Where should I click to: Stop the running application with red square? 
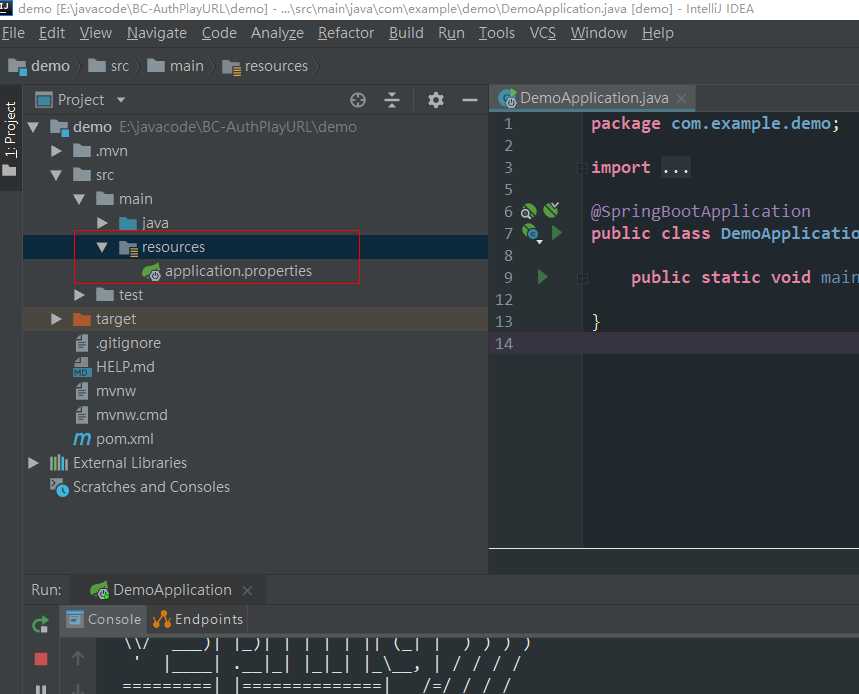click(41, 659)
